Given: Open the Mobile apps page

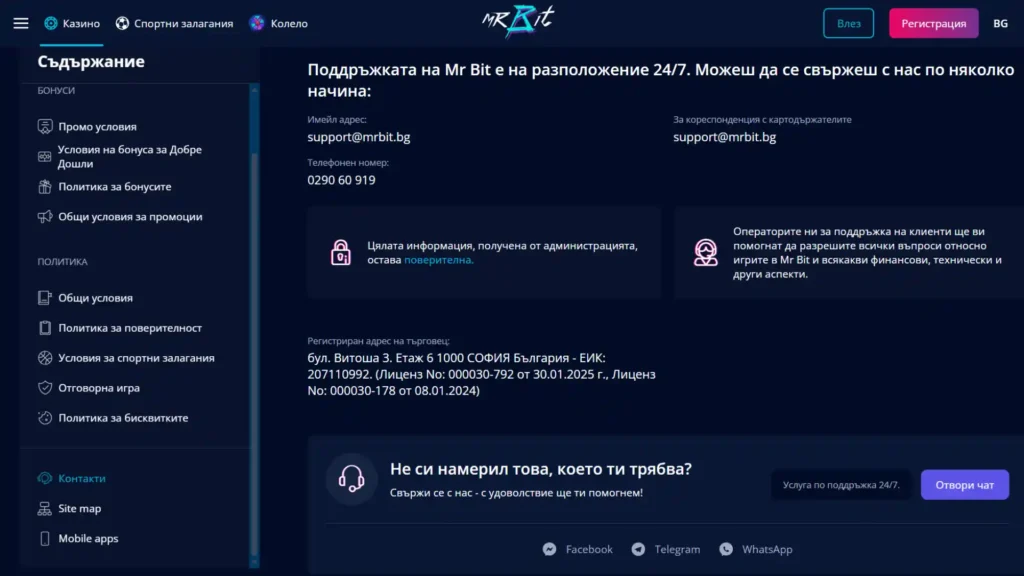Looking at the screenshot, I should coord(88,538).
